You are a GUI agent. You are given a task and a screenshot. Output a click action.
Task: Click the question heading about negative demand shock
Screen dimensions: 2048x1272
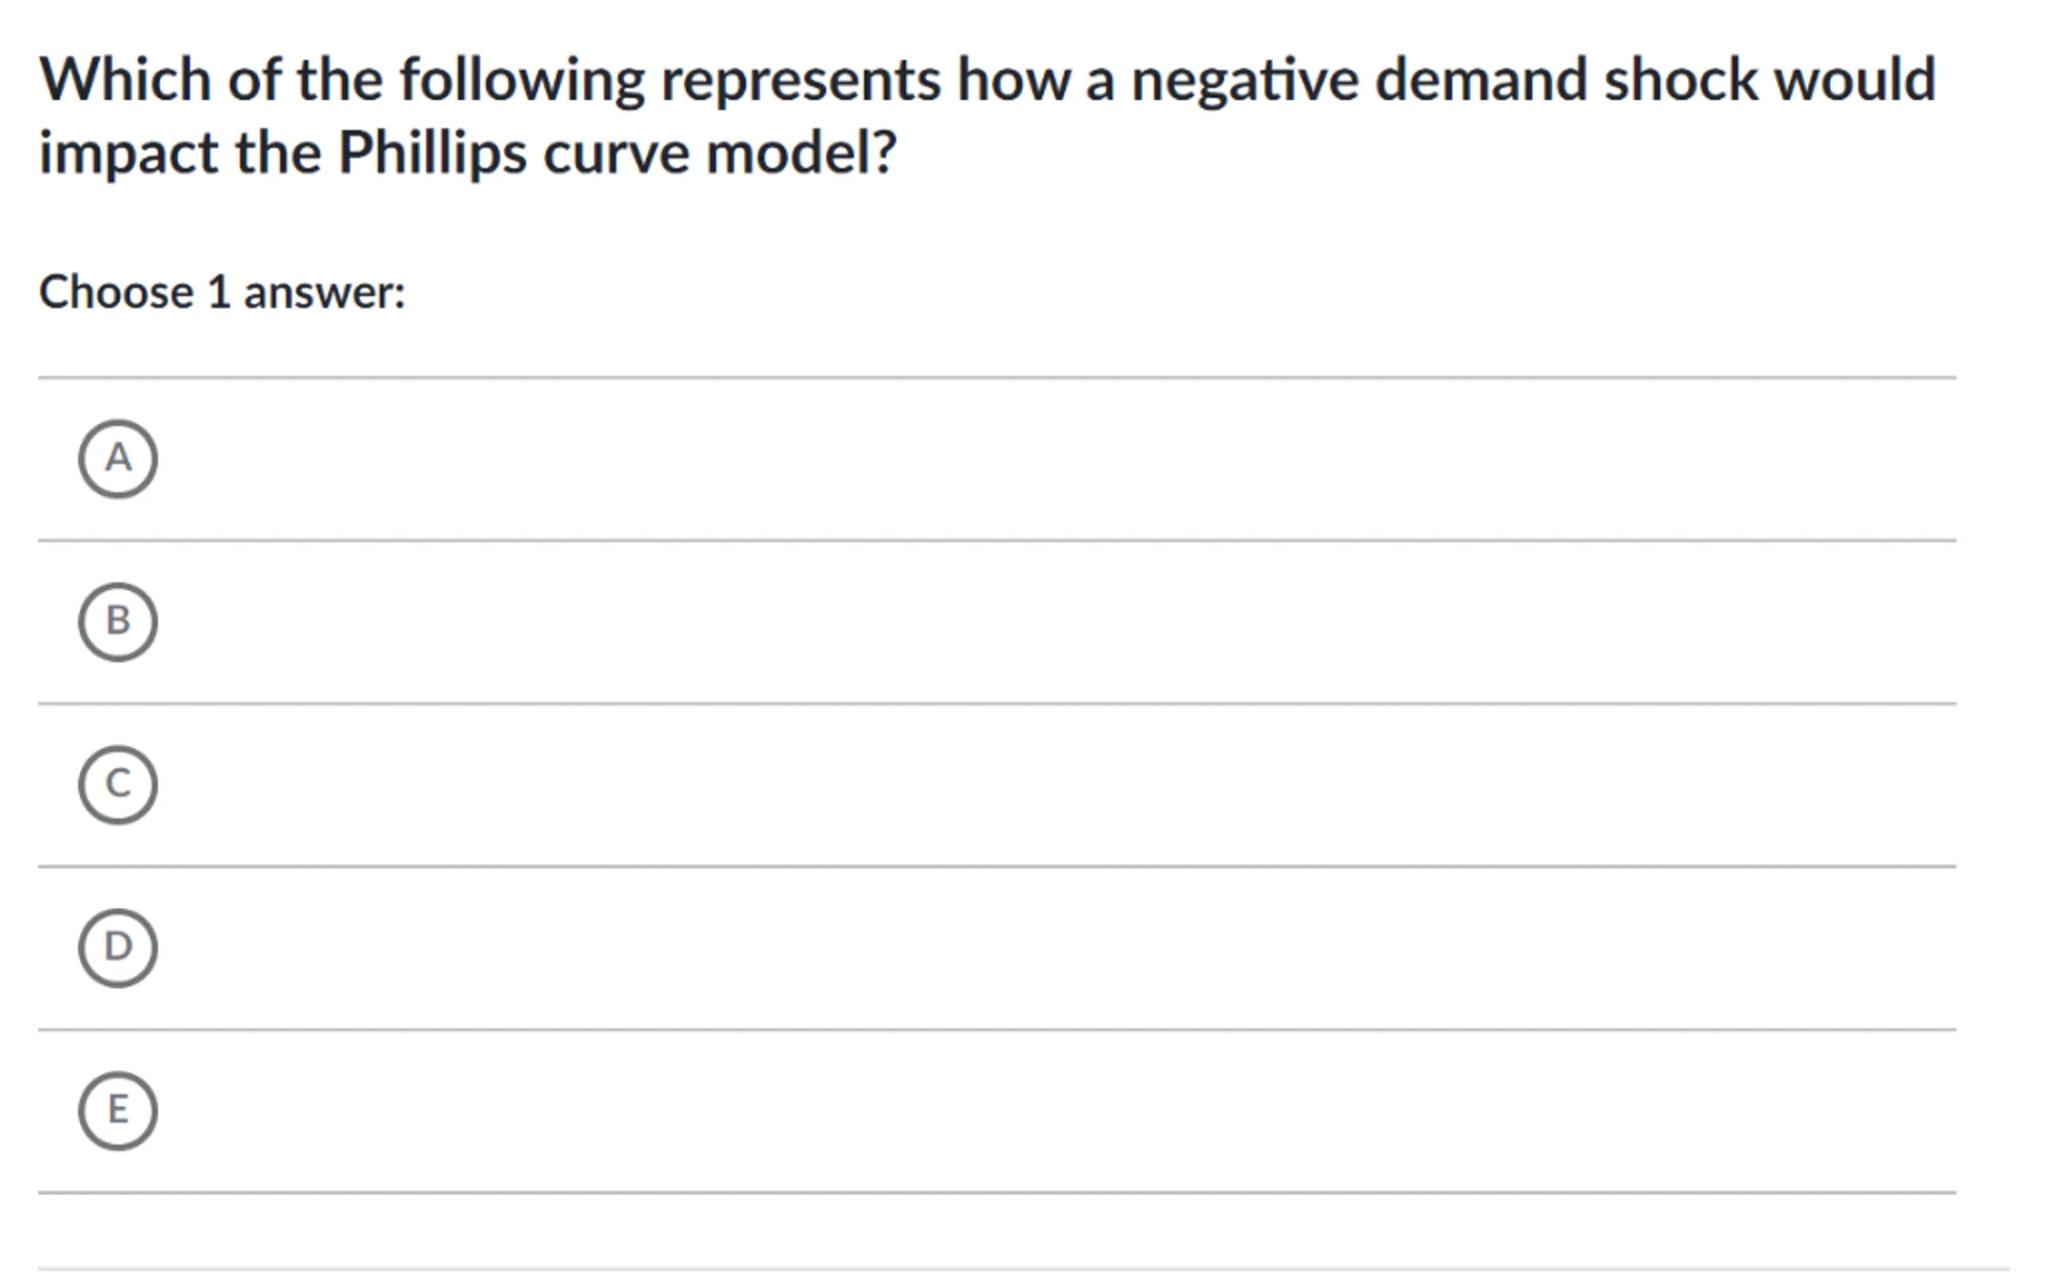pos(986,80)
